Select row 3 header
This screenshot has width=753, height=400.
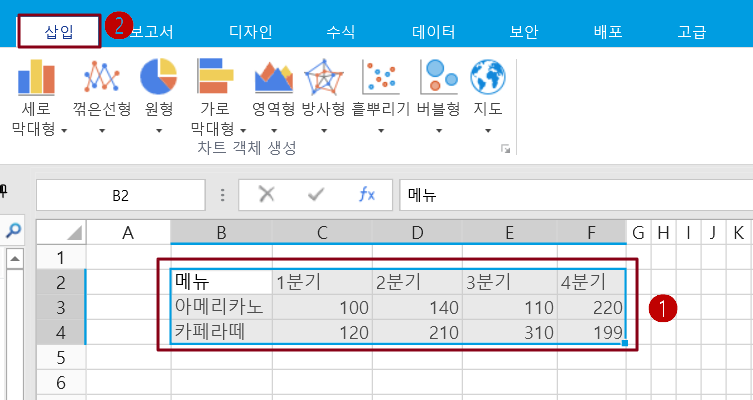click(60, 307)
